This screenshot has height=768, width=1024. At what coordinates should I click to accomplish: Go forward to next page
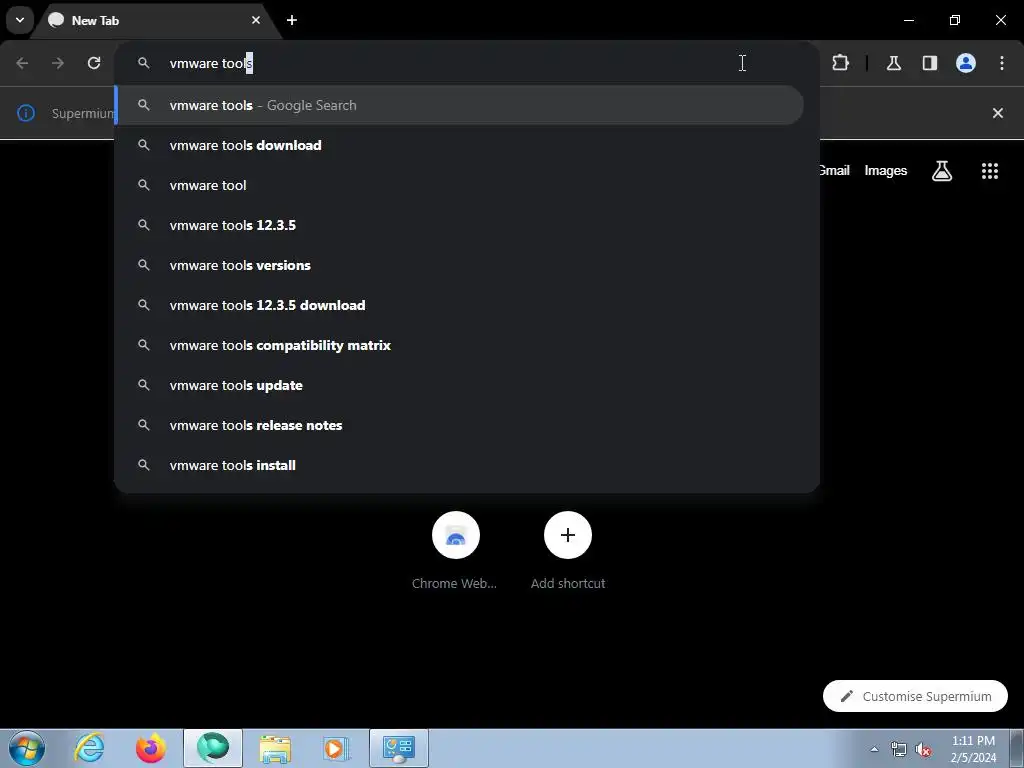pos(58,63)
